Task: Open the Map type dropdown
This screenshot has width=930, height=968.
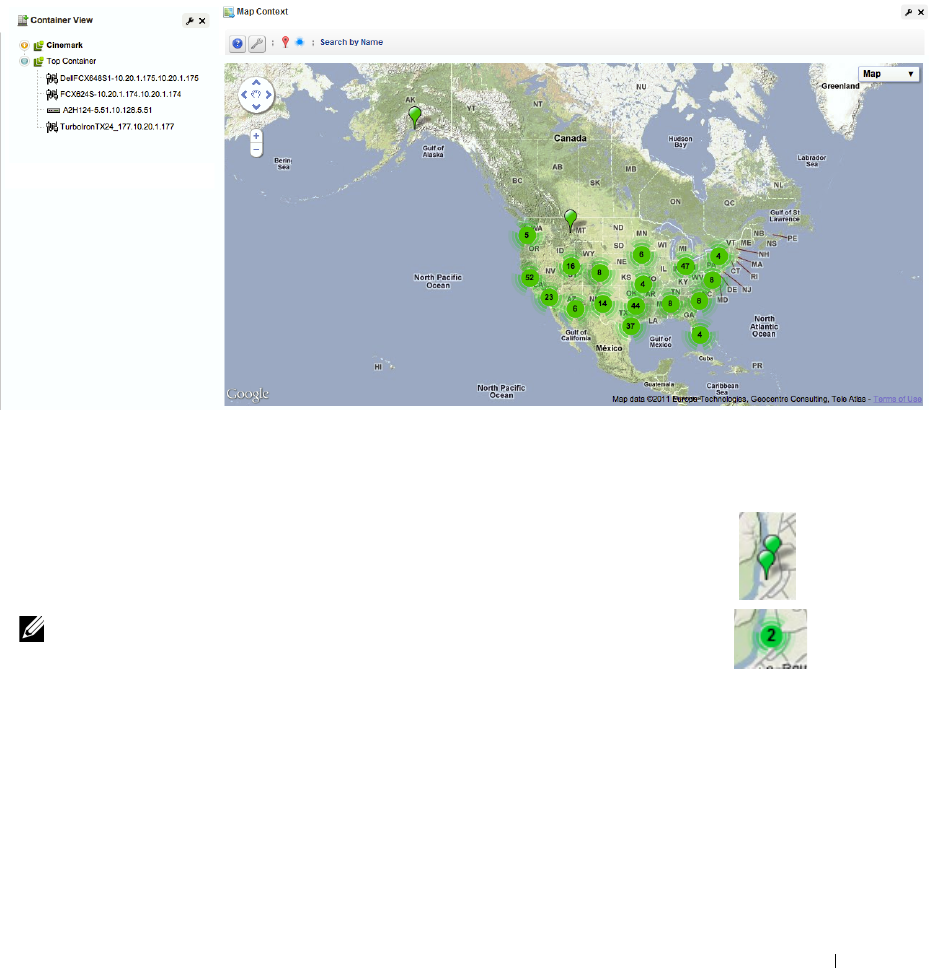Action: pos(888,74)
